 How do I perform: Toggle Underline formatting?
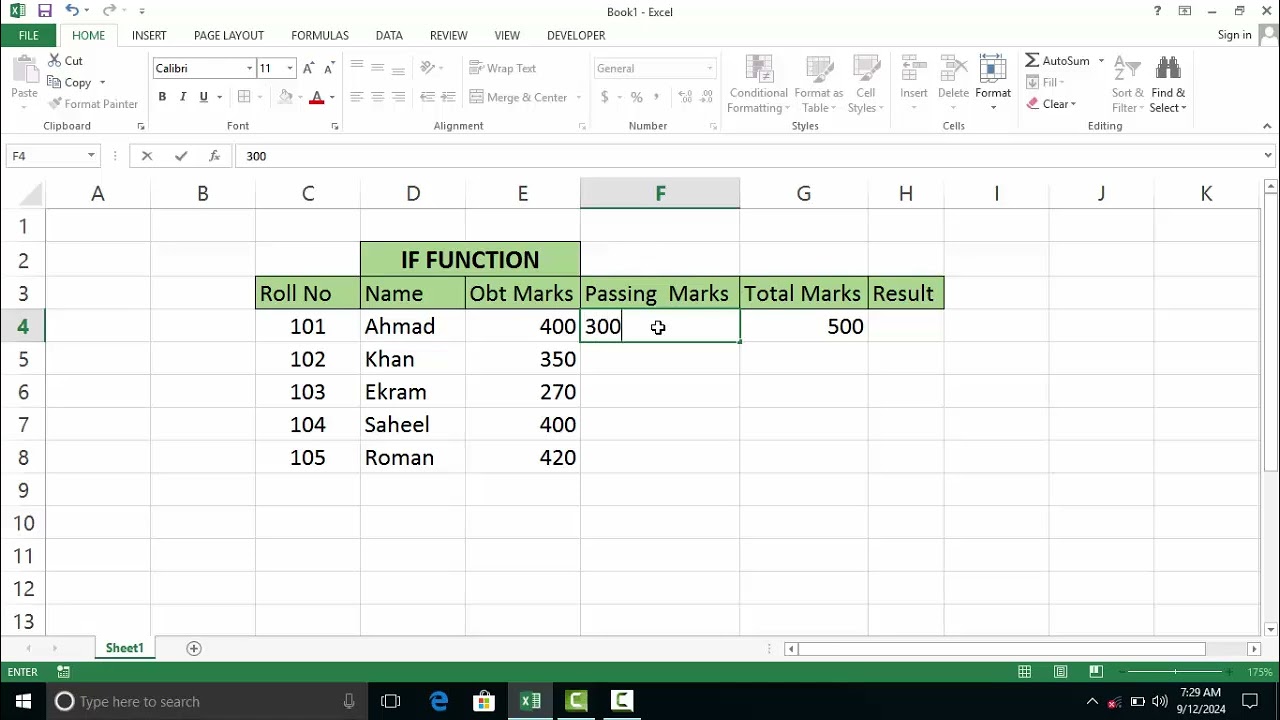pos(203,97)
